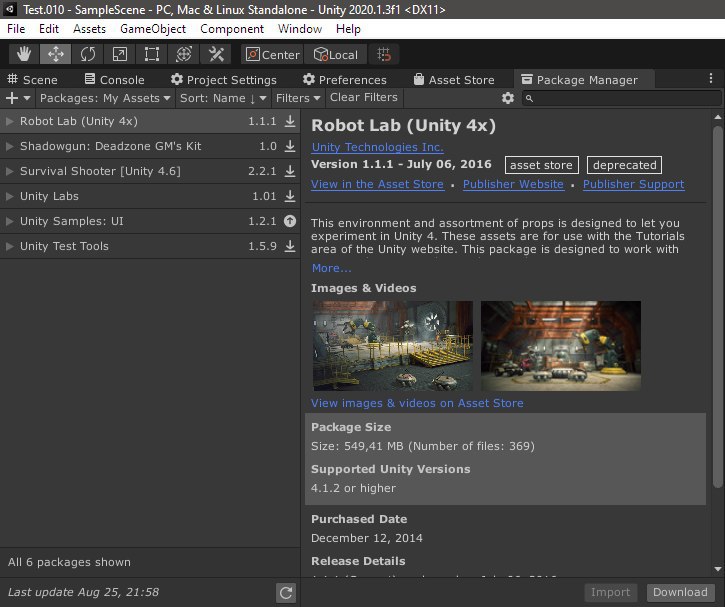Viewport: 725px width, 607px height.
Task: Select the Rotate tool
Action: 88,55
